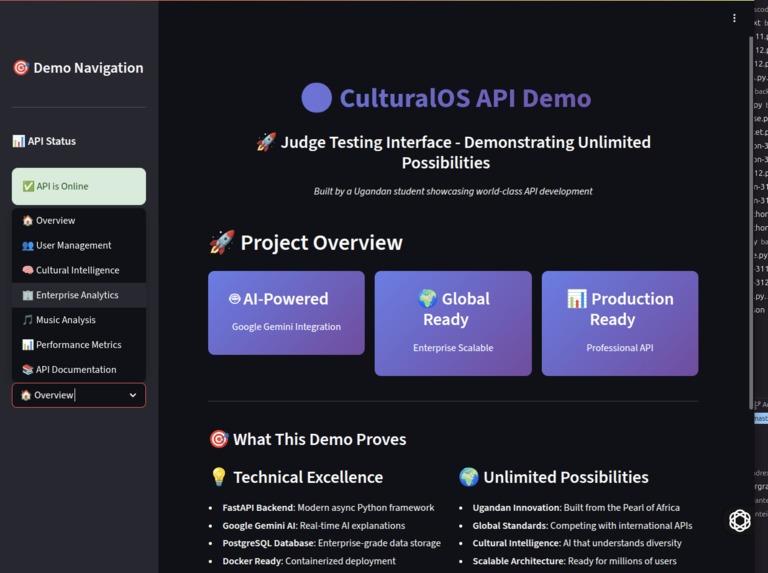Viewport: 768px width, 573px height.
Task: Click the rocket icon before Judge Testing Interface
Action: (266, 142)
